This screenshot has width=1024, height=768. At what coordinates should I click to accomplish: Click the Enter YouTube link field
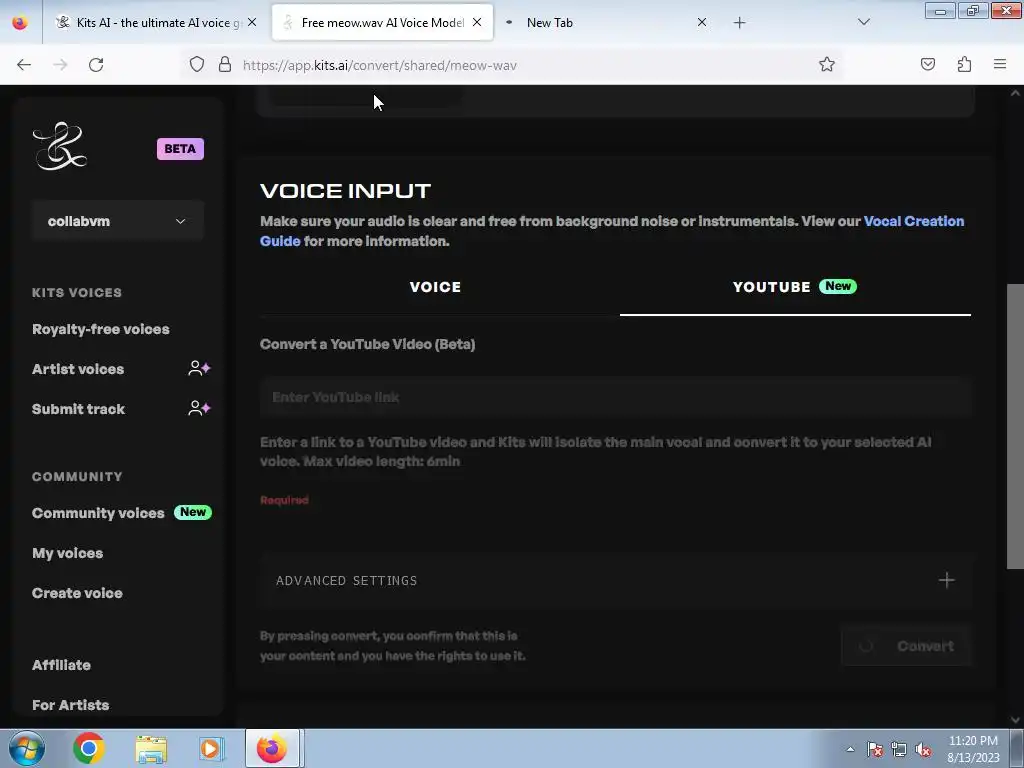616,397
